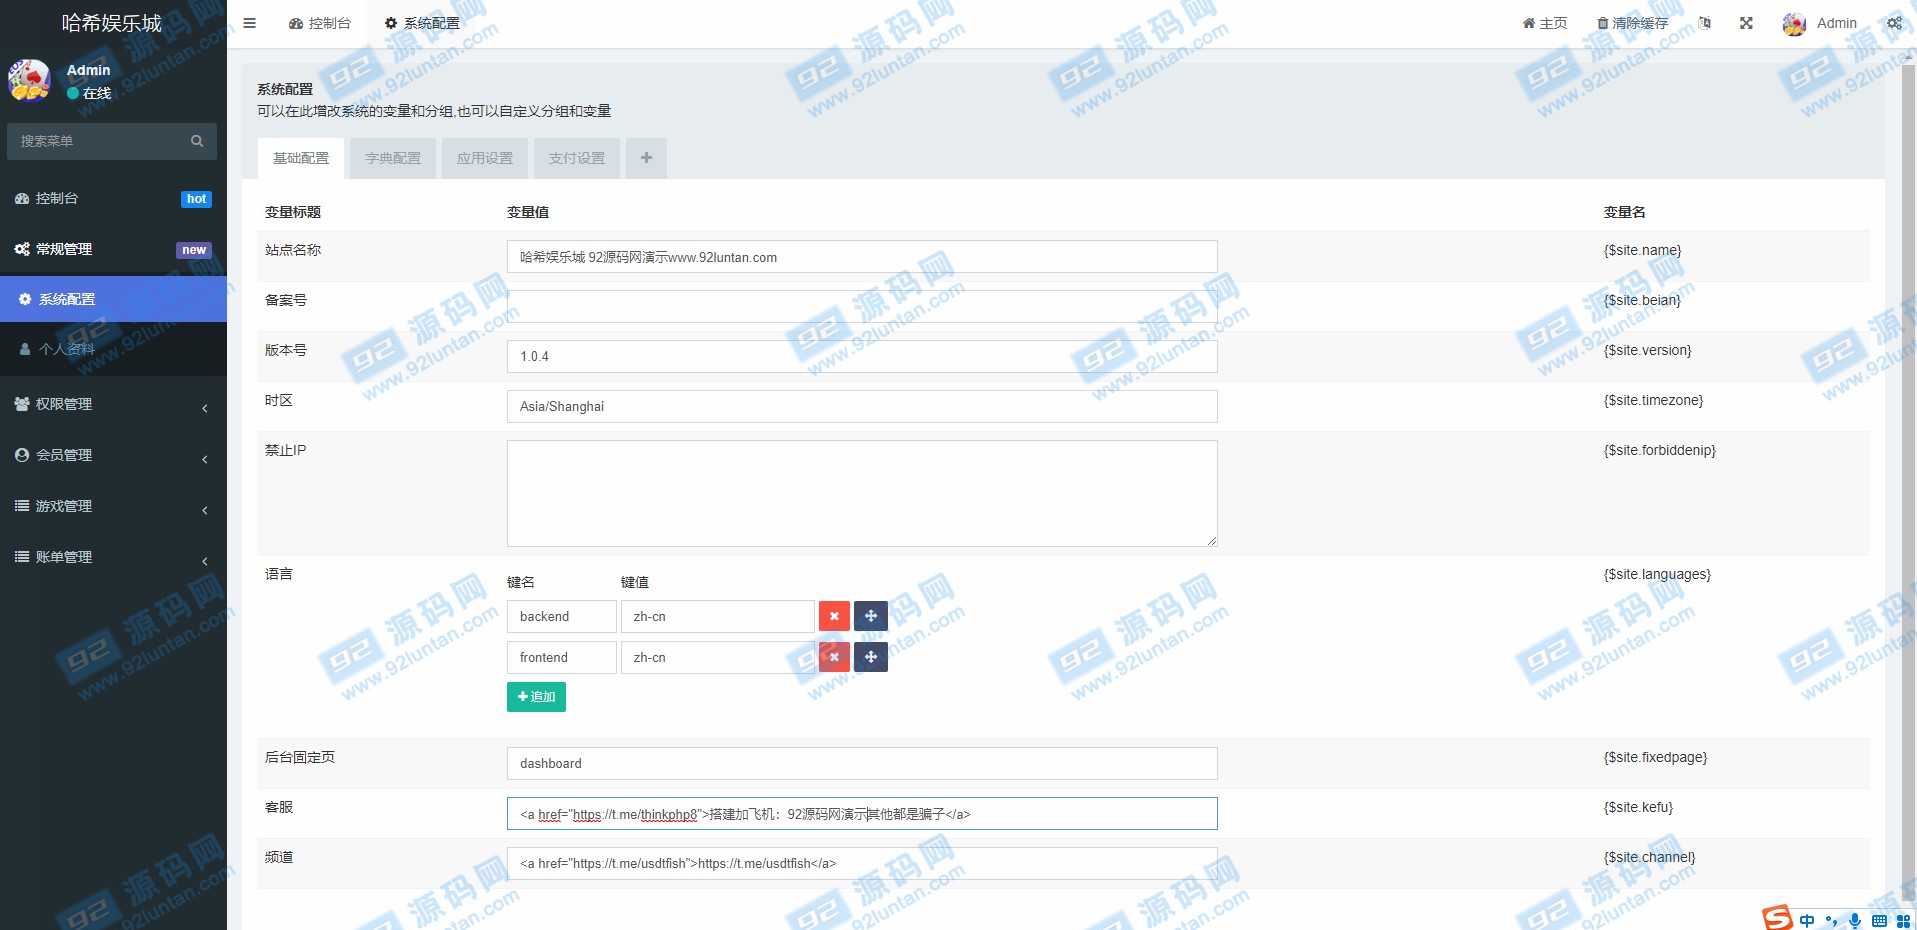Click move handle of frontend row

coord(871,657)
